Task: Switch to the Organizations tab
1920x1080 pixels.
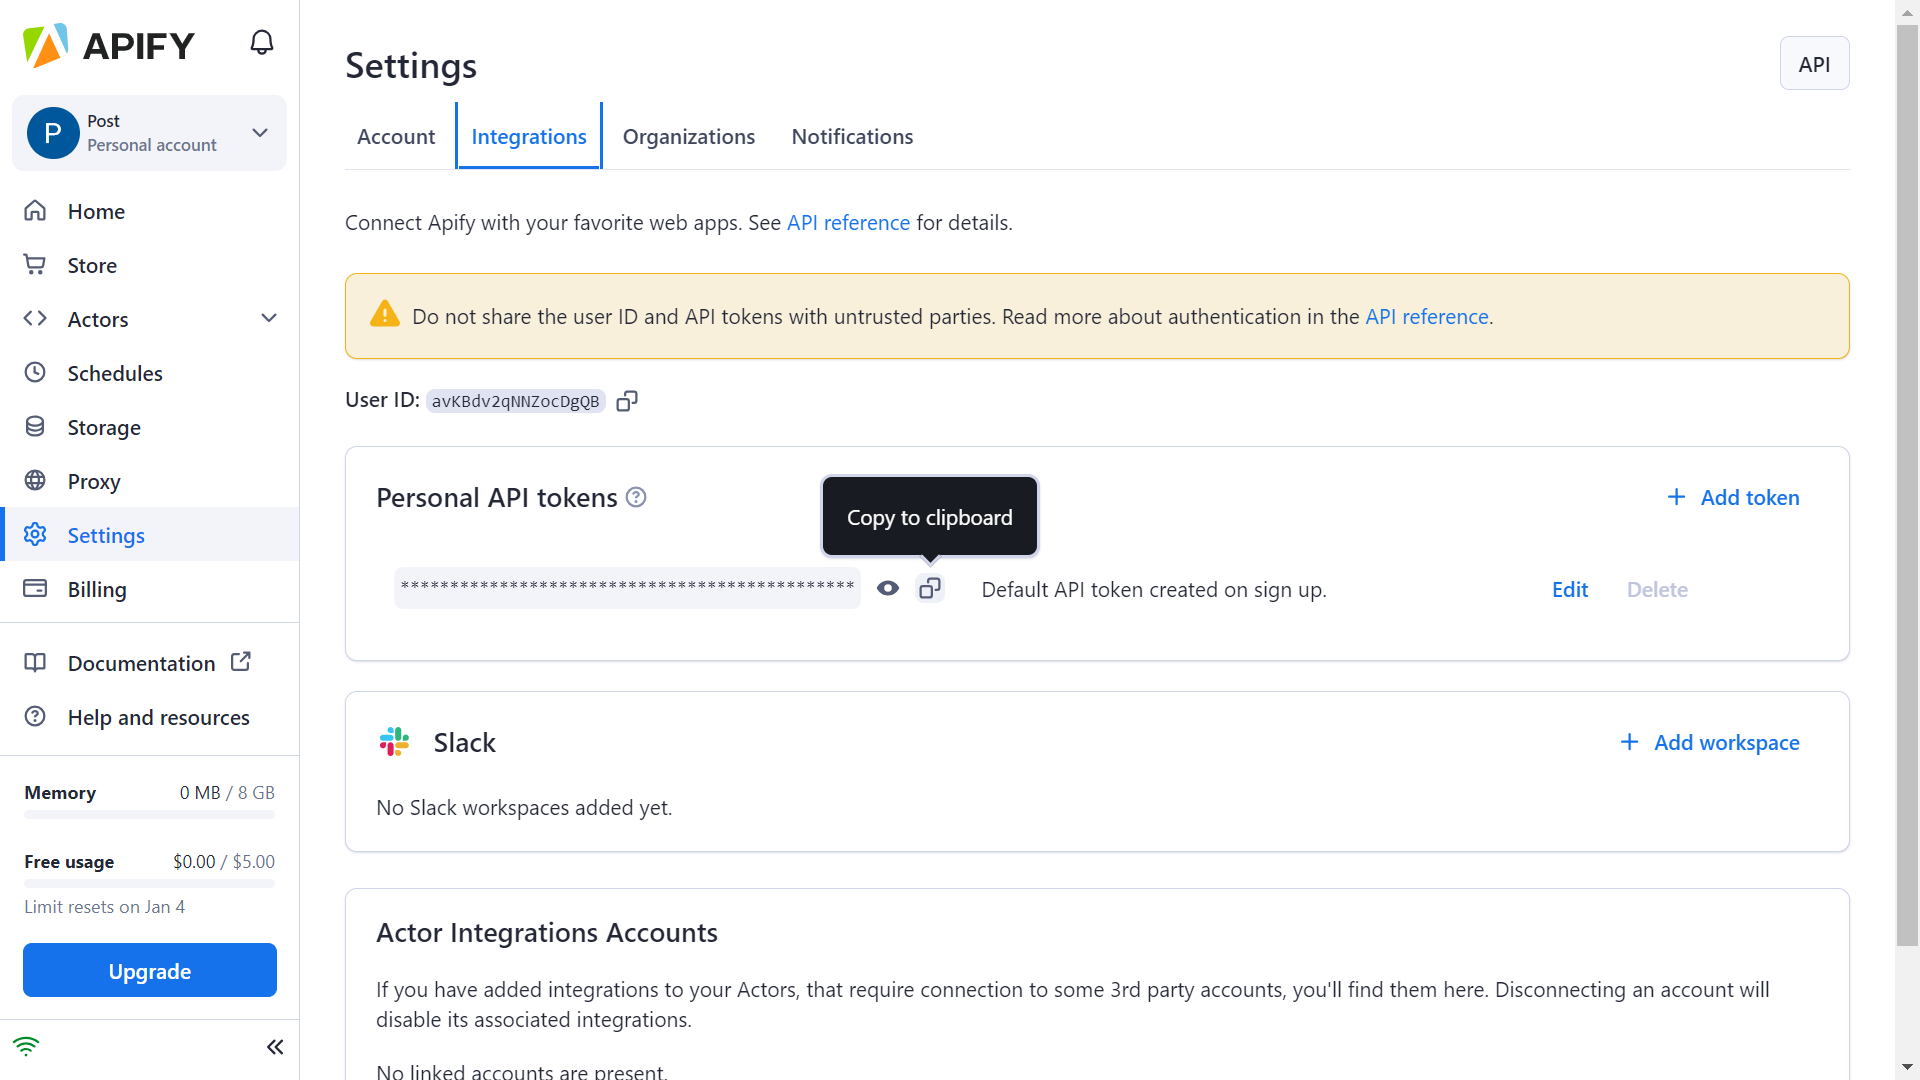Action: 689,137
